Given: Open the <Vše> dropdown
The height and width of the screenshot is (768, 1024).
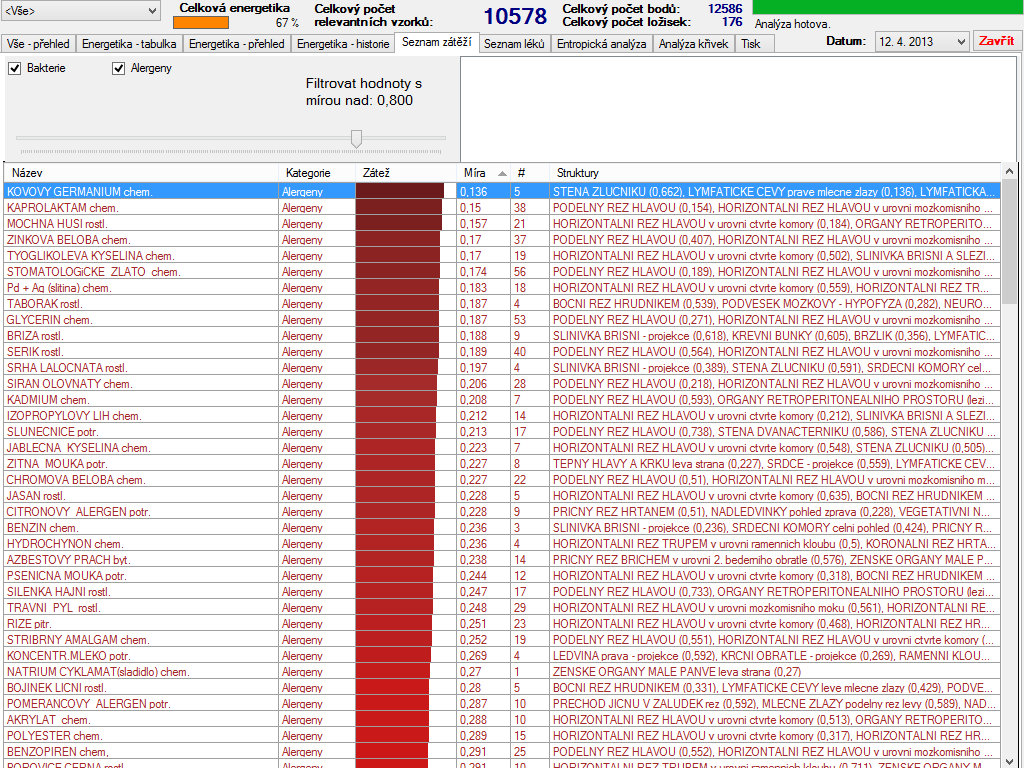Looking at the screenshot, I should point(80,10).
